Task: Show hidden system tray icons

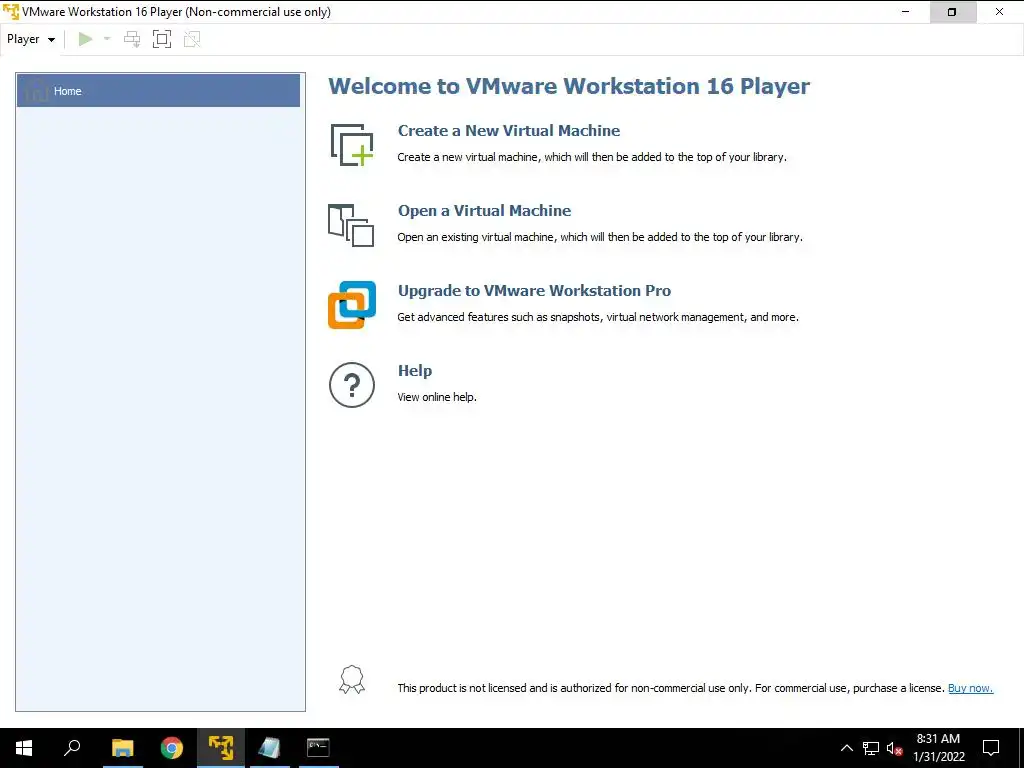Action: coord(846,748)
